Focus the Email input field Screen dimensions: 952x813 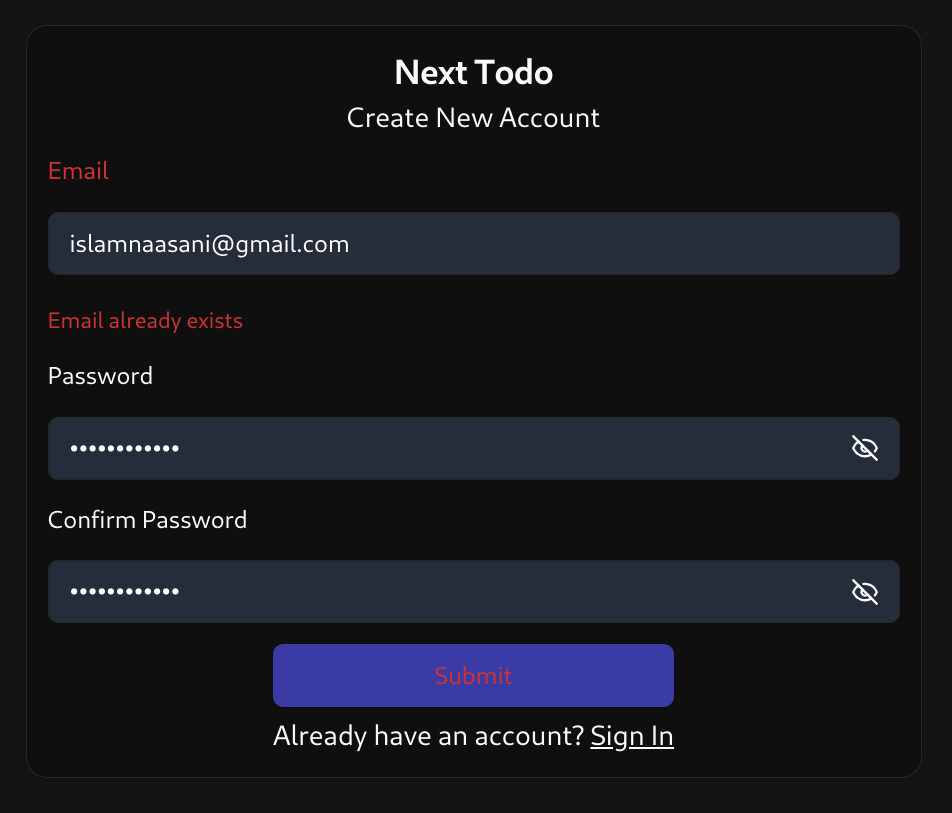pos(474,243)
